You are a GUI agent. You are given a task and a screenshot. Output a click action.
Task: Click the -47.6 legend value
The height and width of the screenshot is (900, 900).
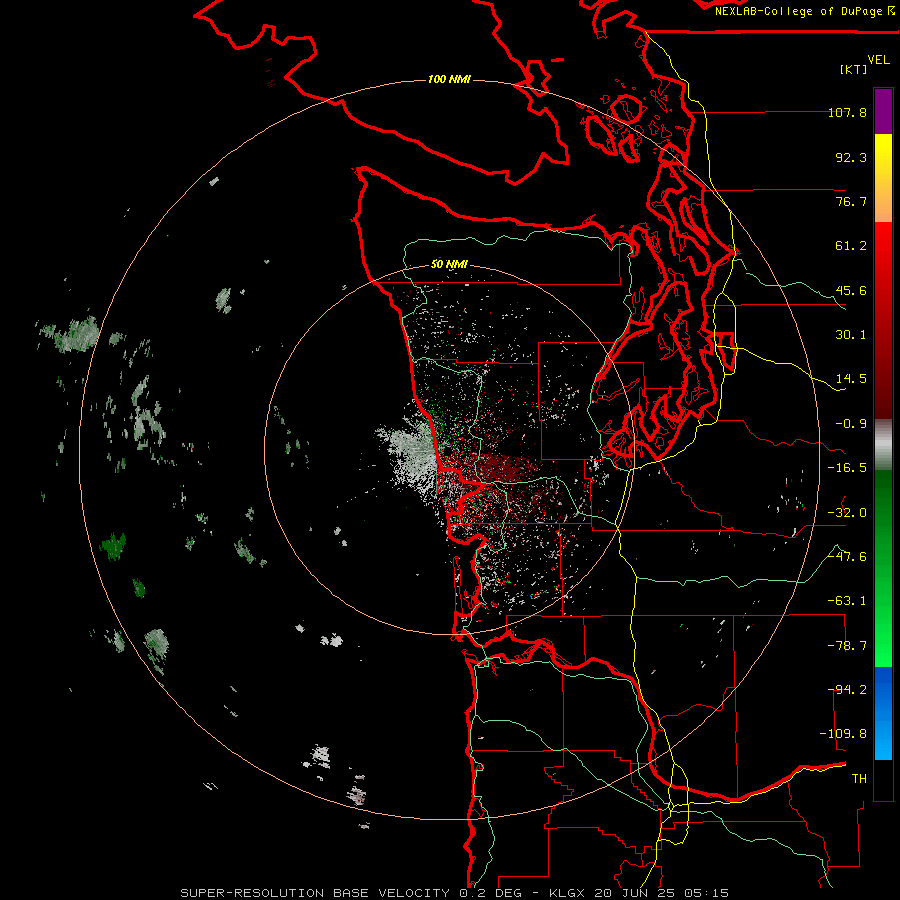pyautogui.click(x=847, y=557)
